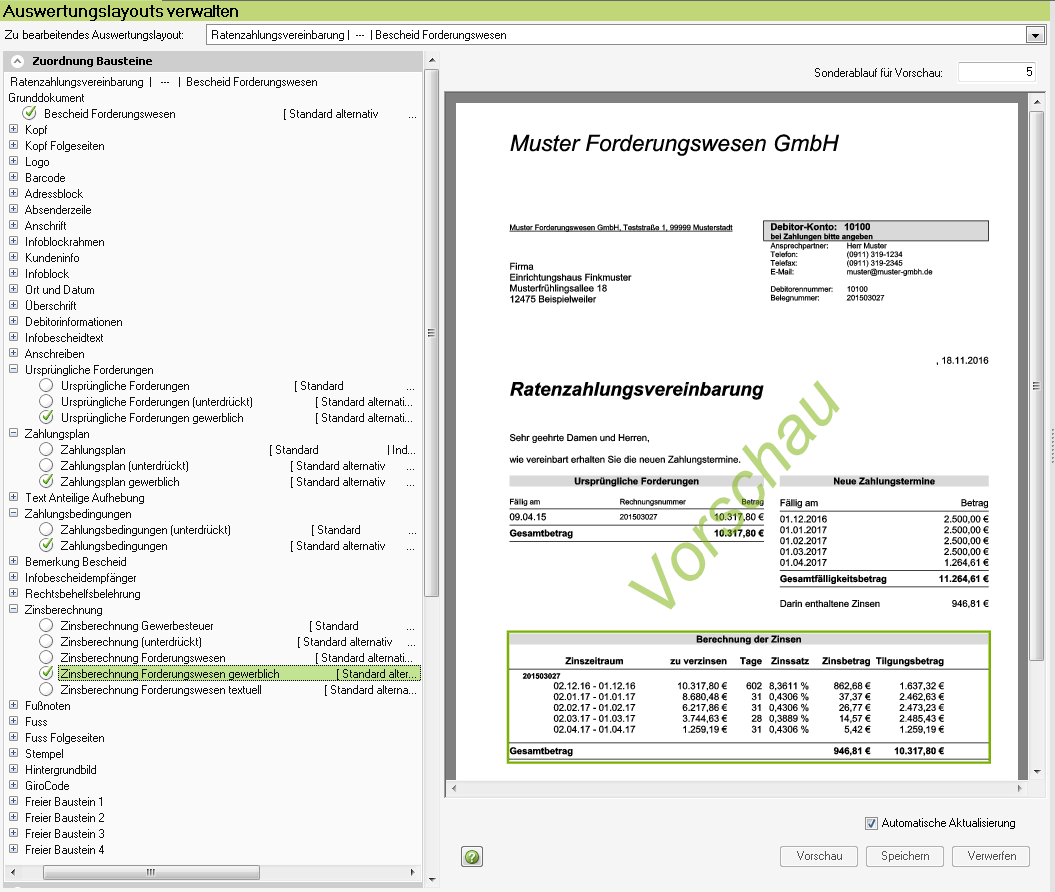Open the Auswertungslayout dropdown arrow
Screen dimensions: 1055x892
(1034, 35)
